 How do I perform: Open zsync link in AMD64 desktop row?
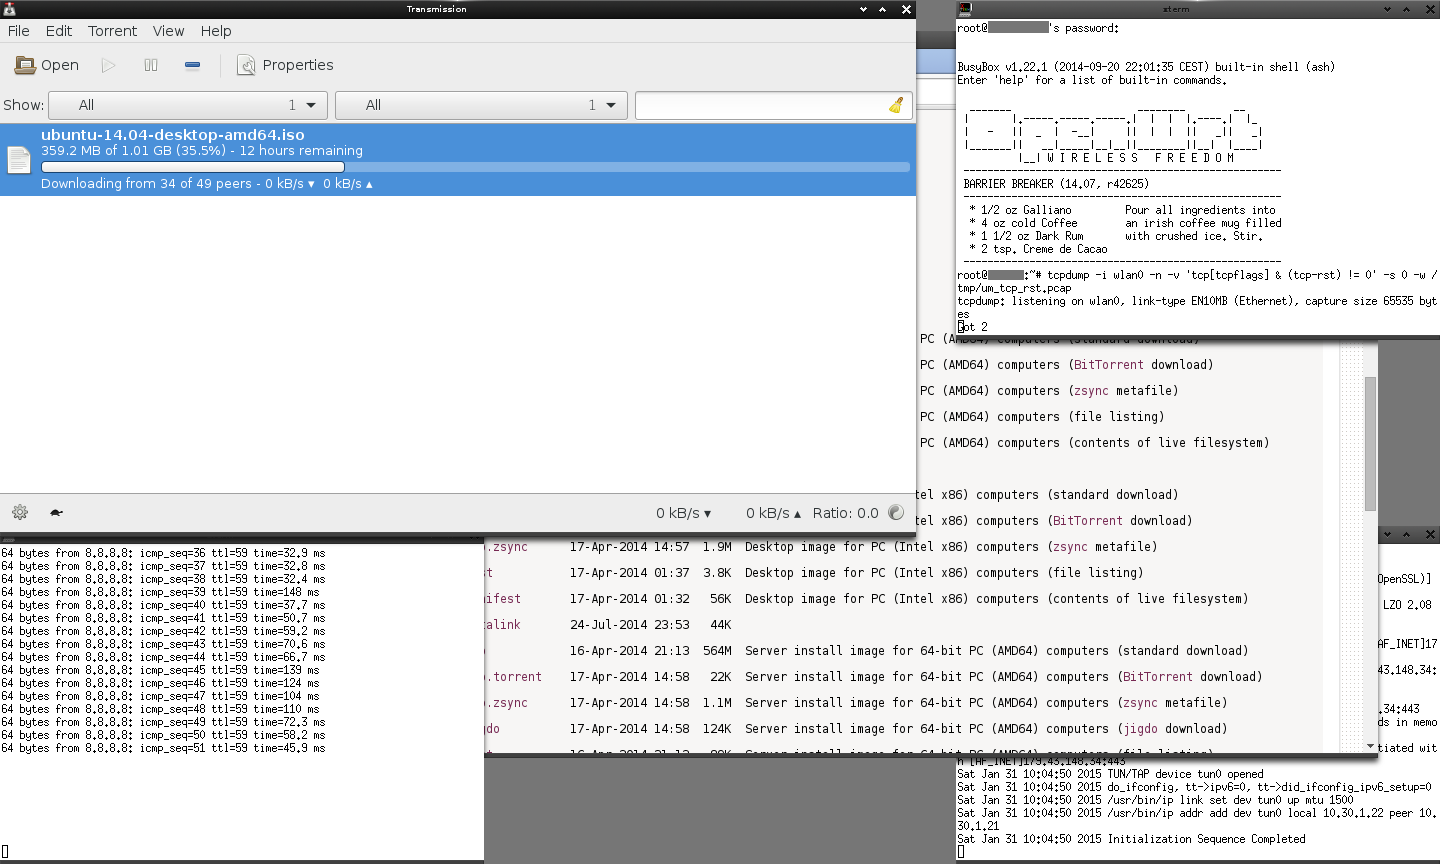pyautogui.click(x=1091, y=391)
